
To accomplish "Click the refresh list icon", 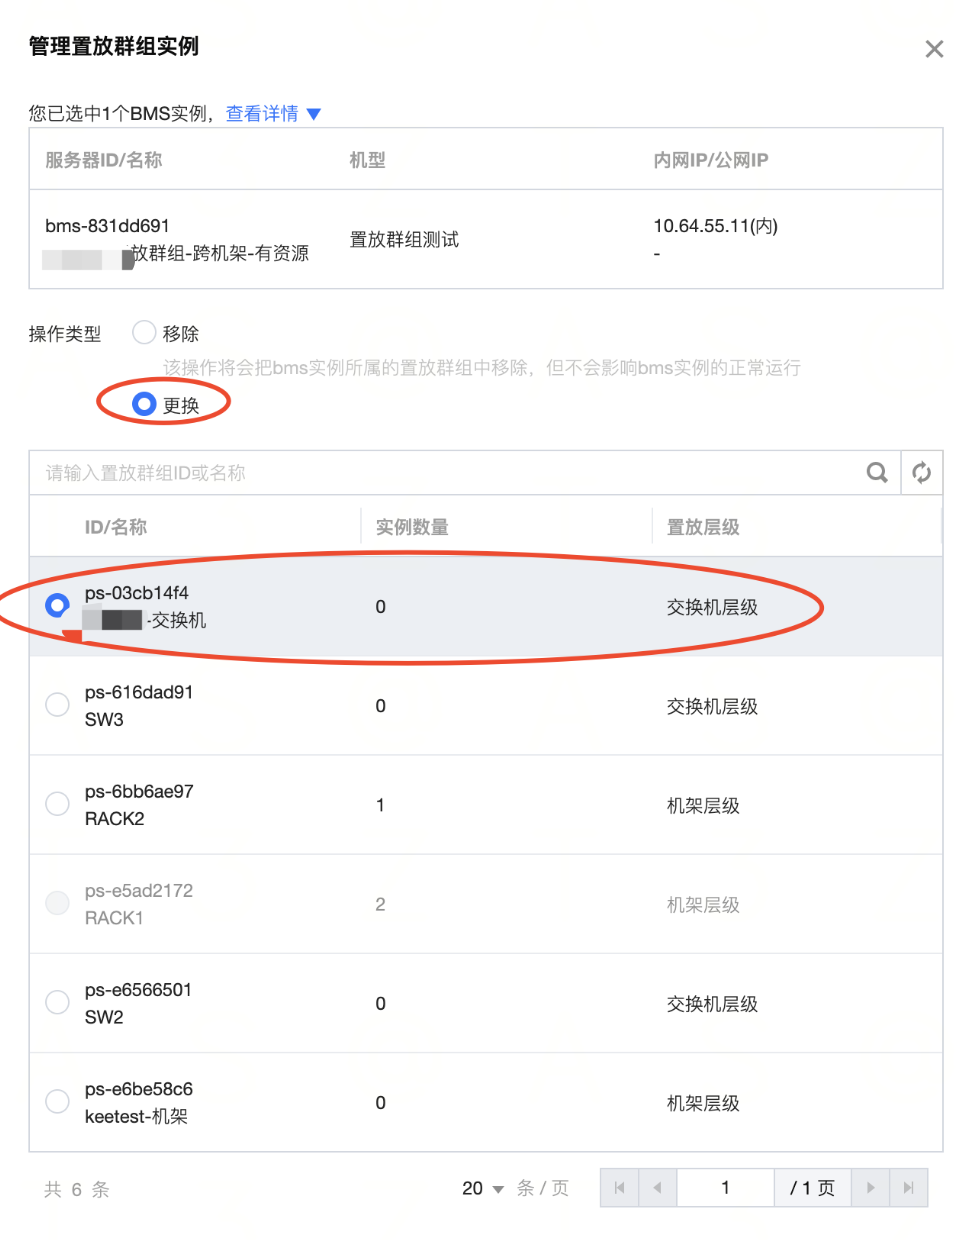I will (921, 473).
